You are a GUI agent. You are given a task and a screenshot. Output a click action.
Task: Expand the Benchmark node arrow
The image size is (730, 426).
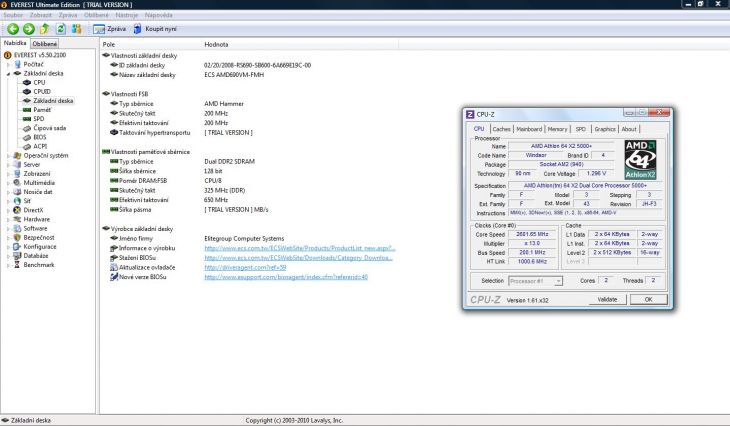tap(8, 265)
